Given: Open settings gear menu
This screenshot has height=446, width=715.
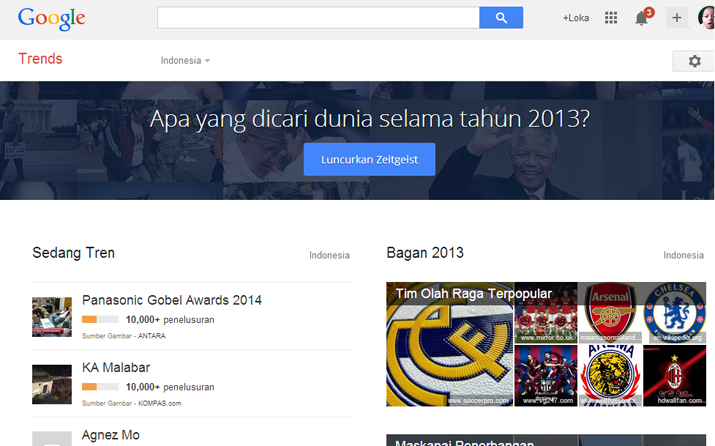Looking at the screenshot, I should 694,61.
